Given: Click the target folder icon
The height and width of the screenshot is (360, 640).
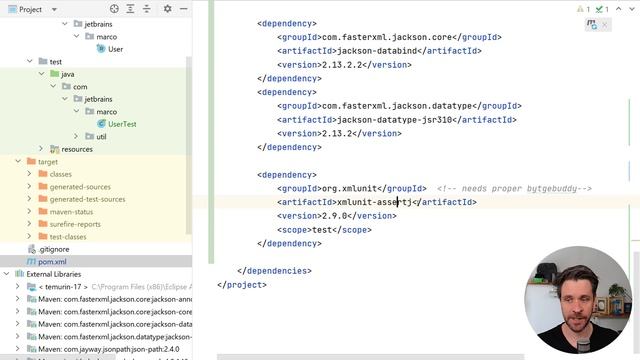Looking at the screenshot, I should coord(31,162).
